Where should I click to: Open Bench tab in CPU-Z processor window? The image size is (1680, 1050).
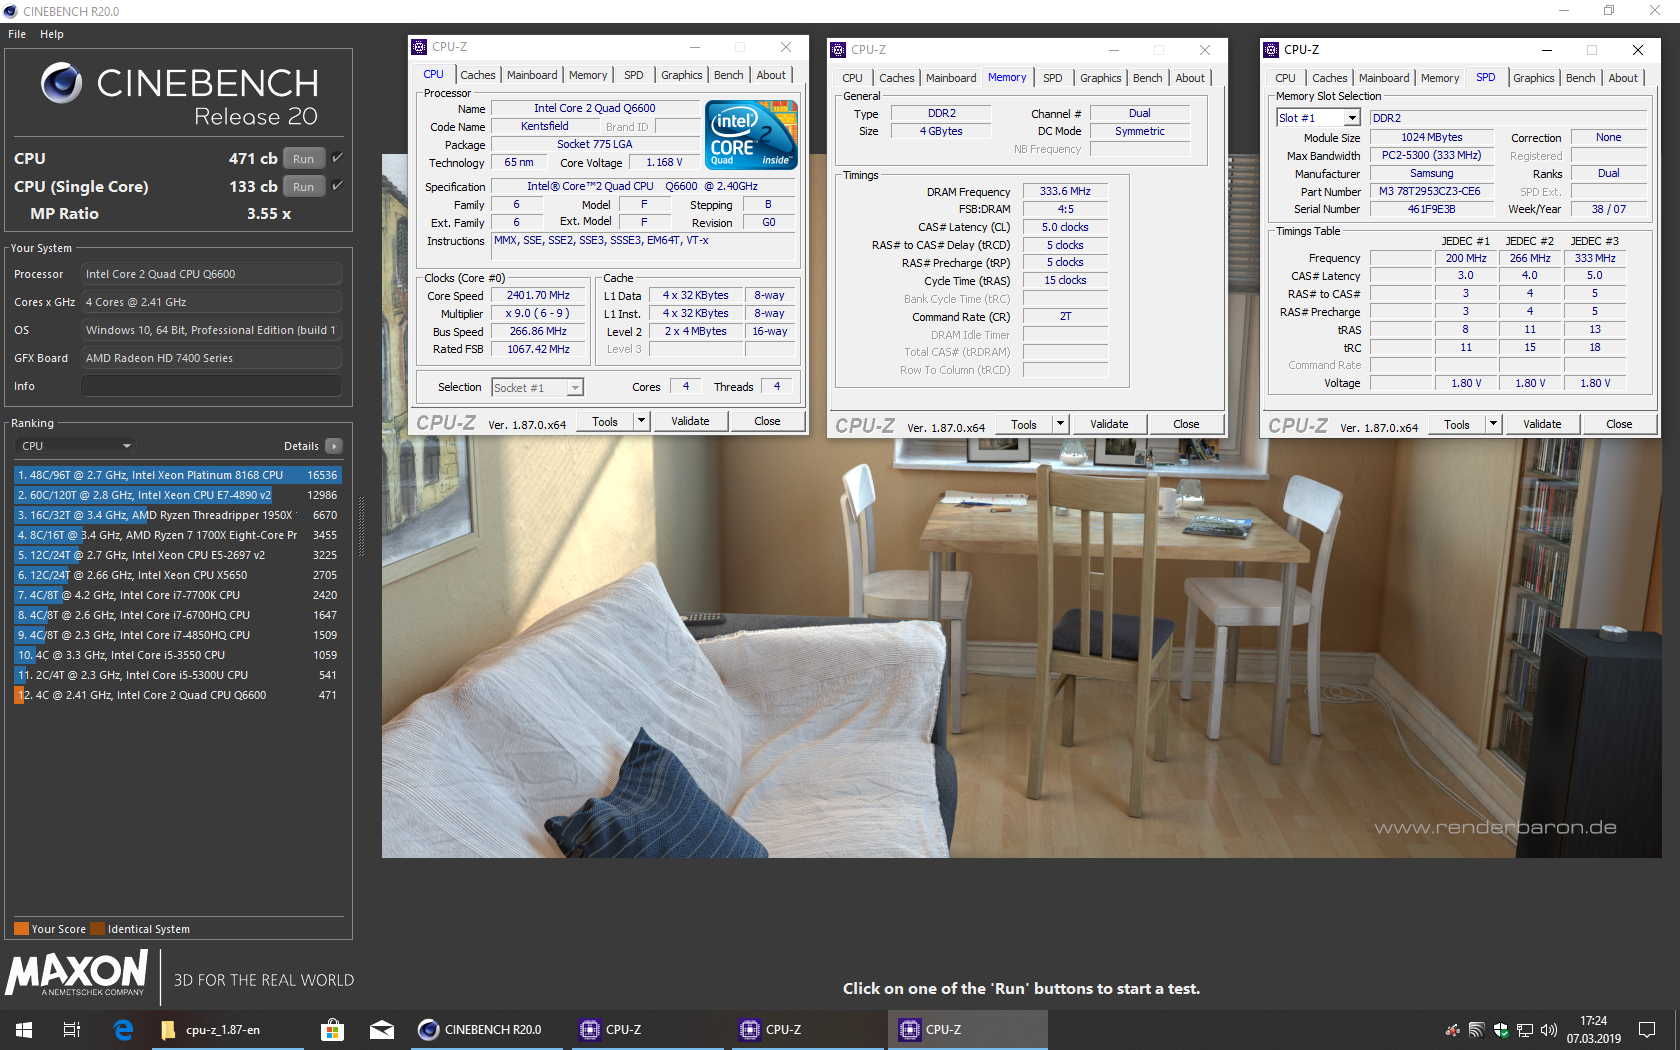(x=729, y=75)
